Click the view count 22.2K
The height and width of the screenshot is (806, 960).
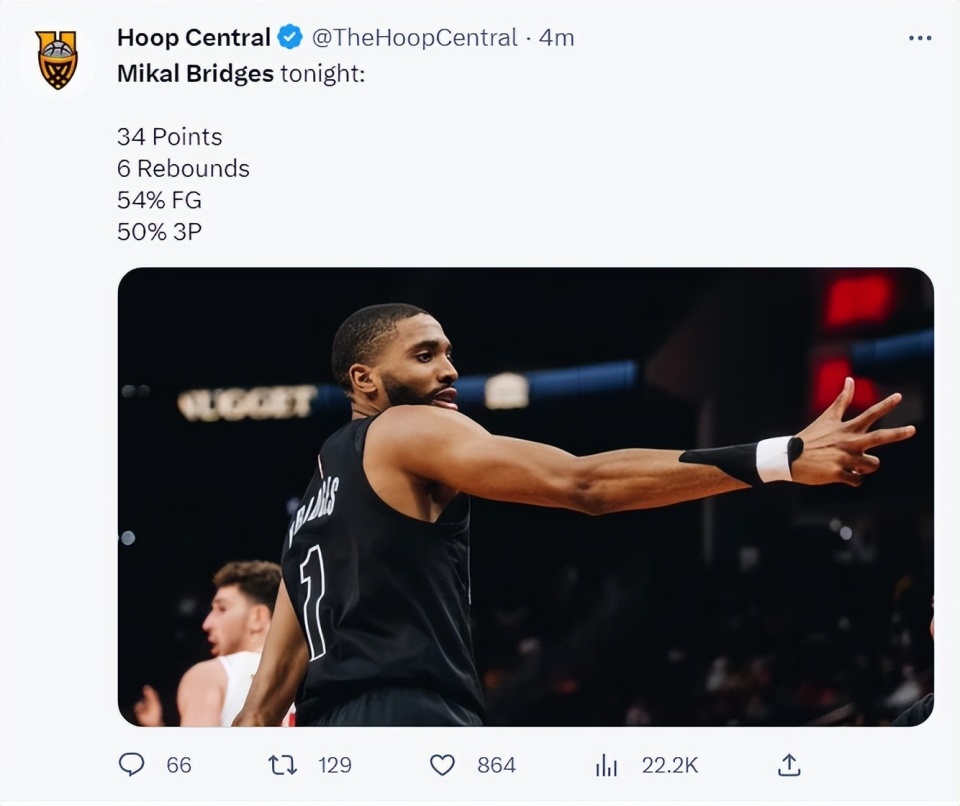669,765
